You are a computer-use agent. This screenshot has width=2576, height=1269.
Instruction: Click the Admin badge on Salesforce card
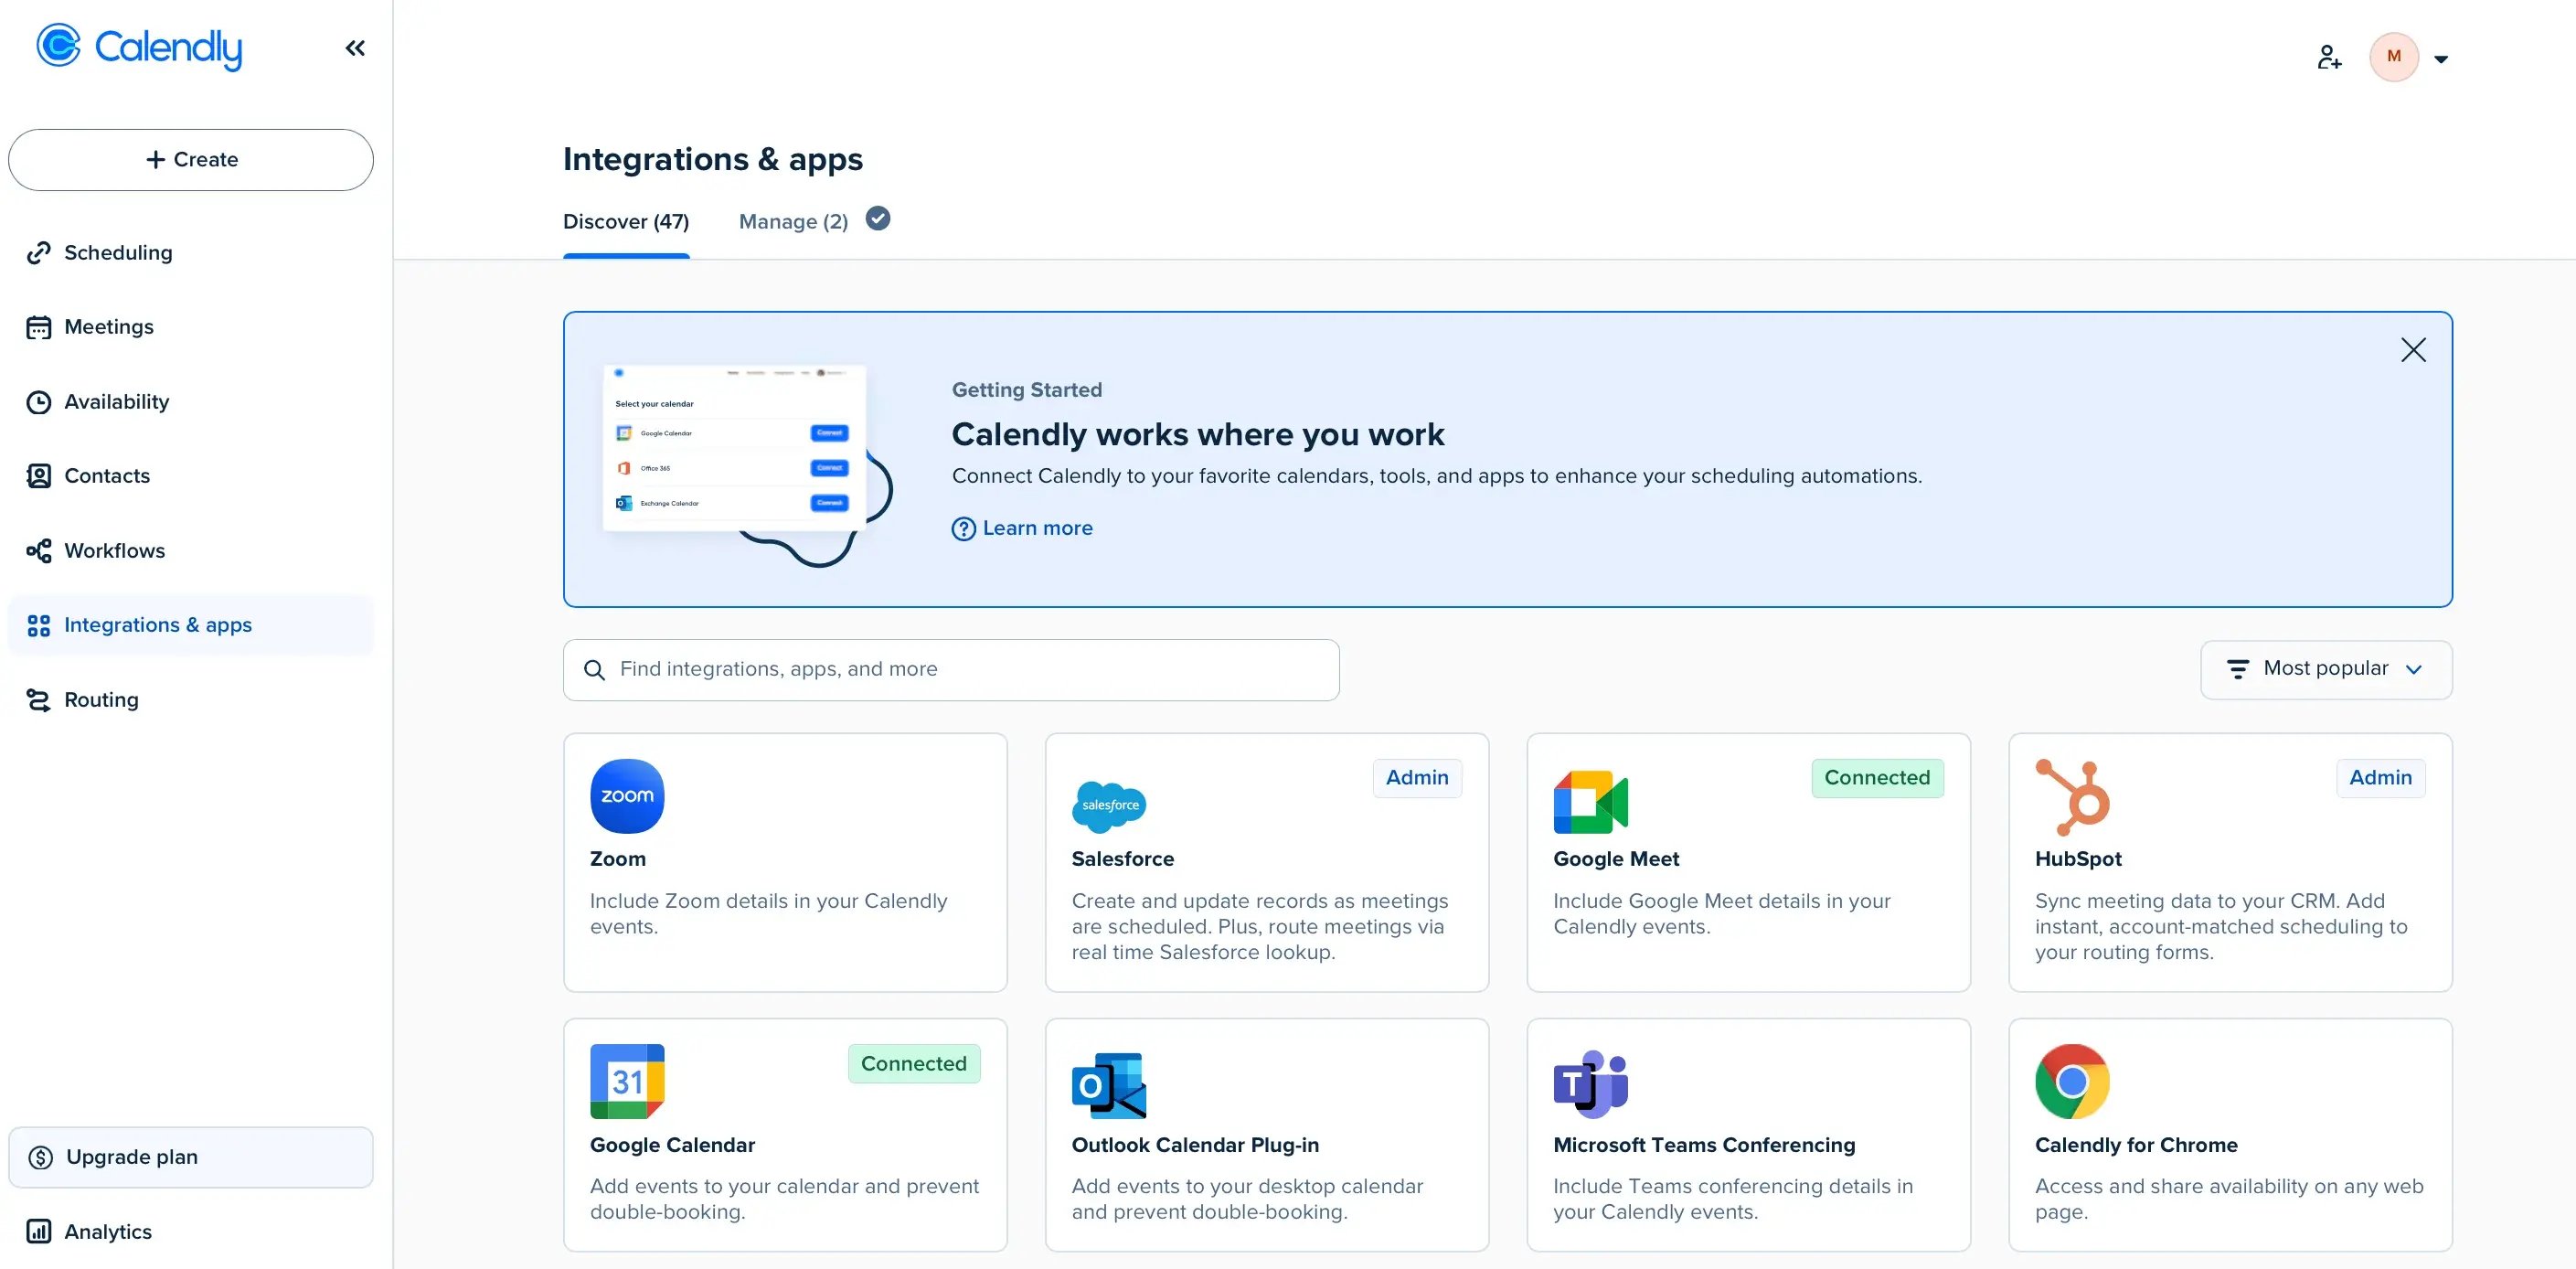pos(1417,778)
